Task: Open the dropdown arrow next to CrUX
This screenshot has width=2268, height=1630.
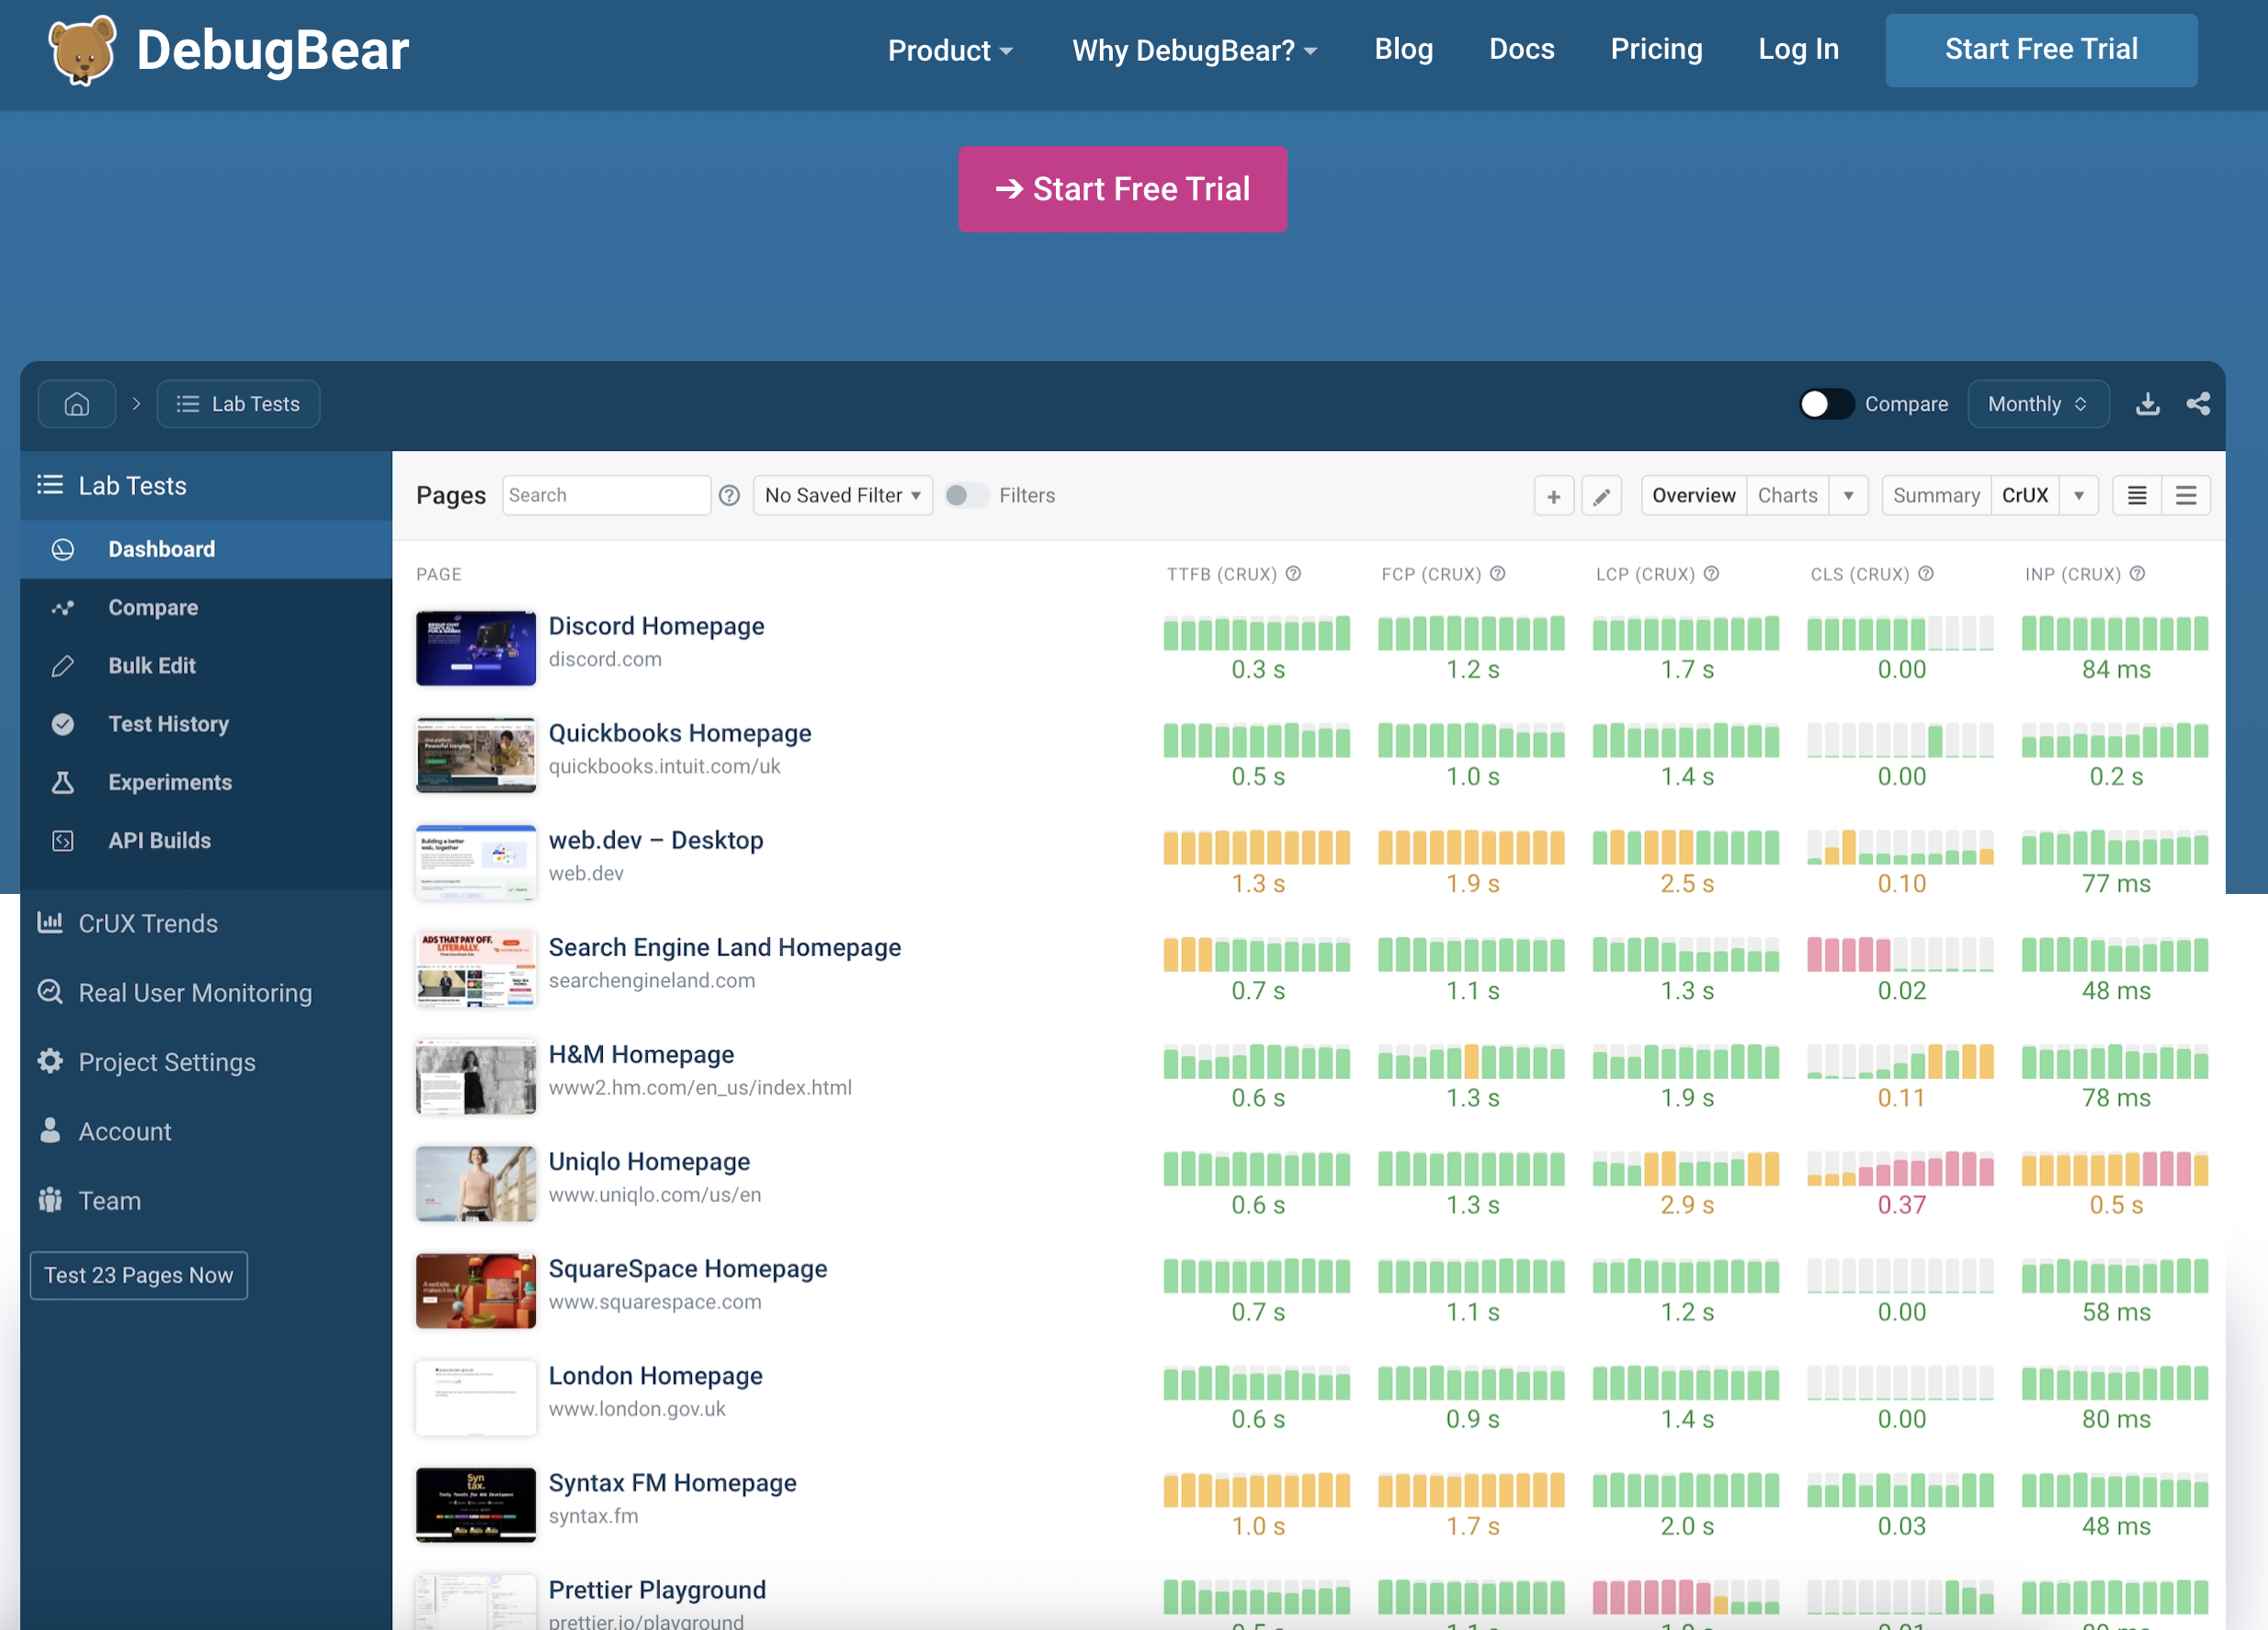Action: 2080,495
